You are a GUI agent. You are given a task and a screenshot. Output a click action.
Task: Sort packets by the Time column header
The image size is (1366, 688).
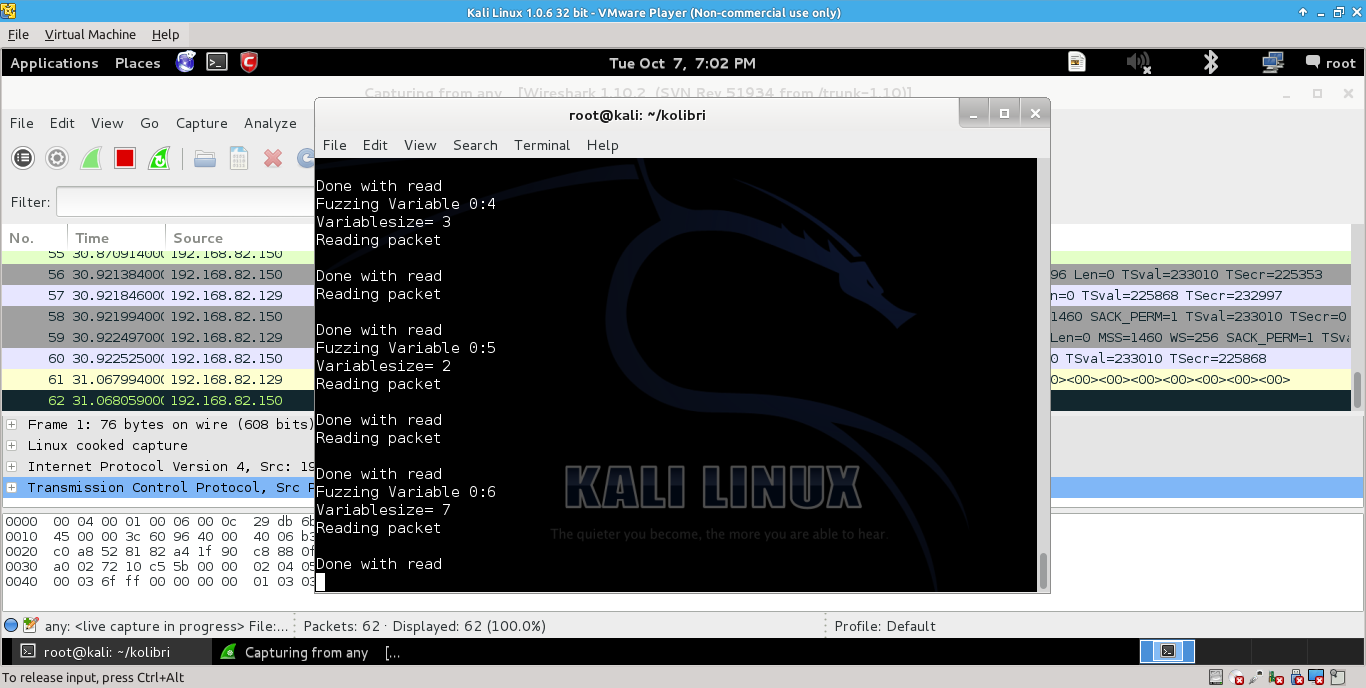point(116,238)
